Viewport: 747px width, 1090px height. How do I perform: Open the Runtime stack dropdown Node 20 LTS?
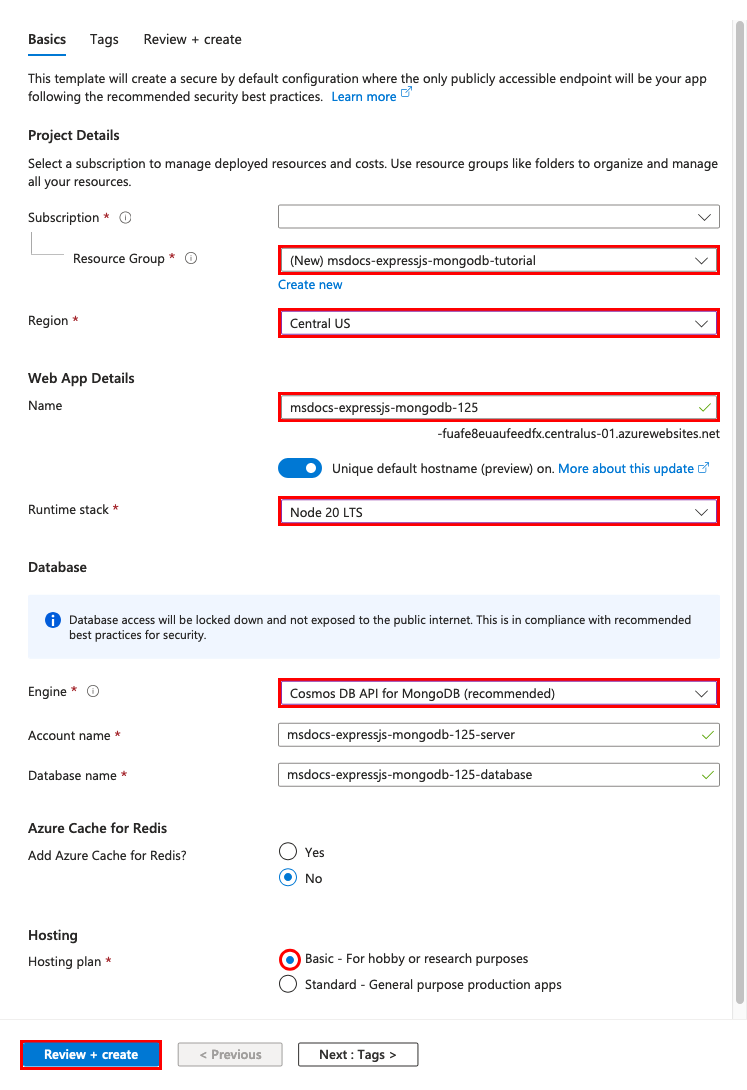[x=499, y=512]
